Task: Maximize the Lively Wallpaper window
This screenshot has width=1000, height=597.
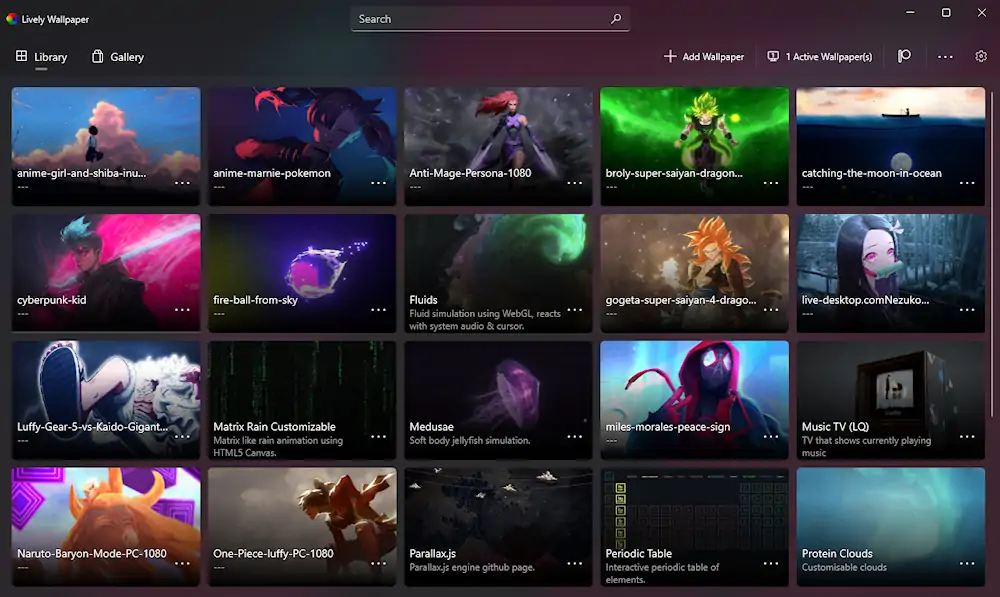Action: pos(946,13)
